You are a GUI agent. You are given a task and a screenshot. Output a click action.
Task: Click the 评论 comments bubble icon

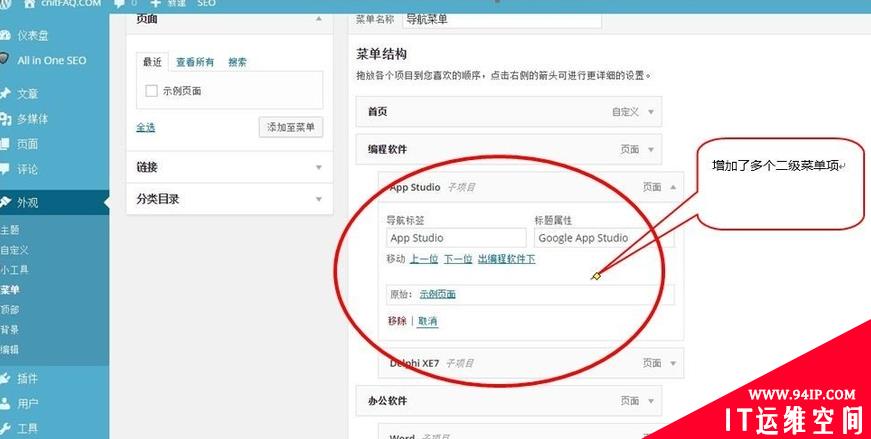coord(4,169)
